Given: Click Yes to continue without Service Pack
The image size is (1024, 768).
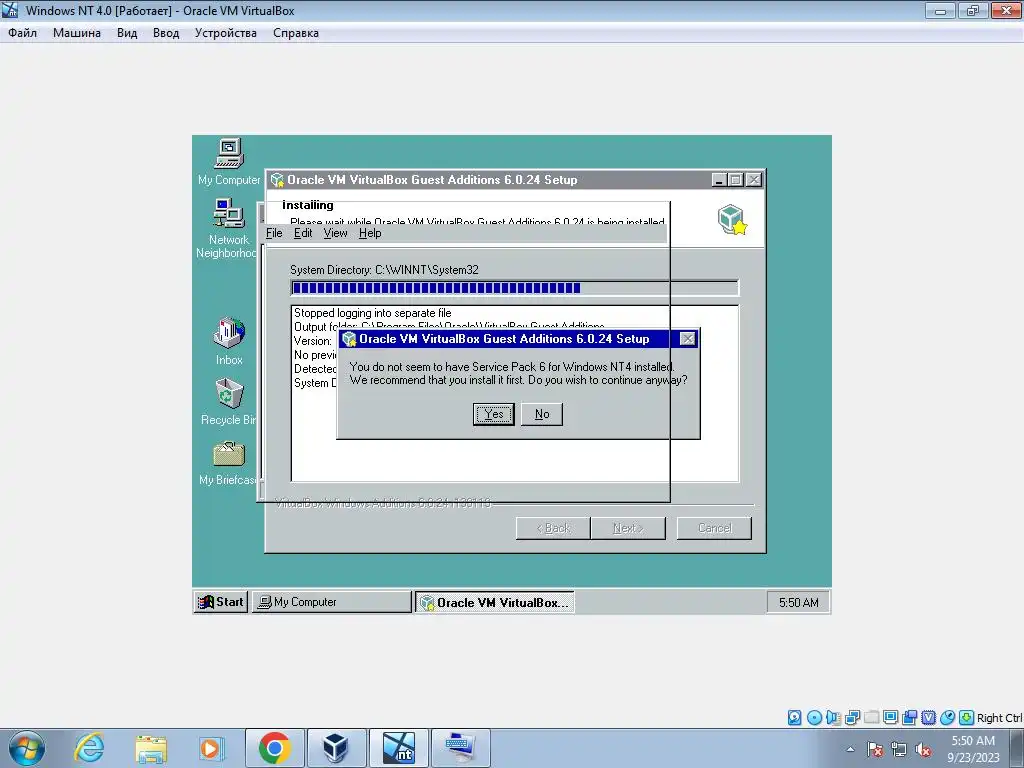Looking at the screenshot, I should click(x=494, y=414).
